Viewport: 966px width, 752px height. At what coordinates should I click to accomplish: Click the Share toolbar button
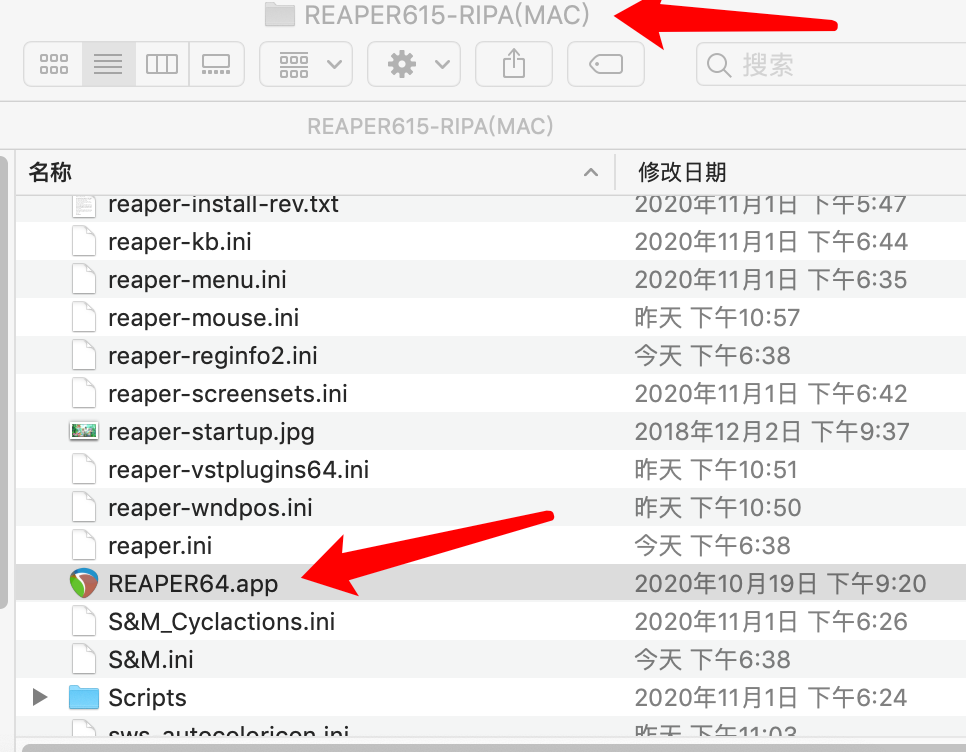[x=514, y=64]
